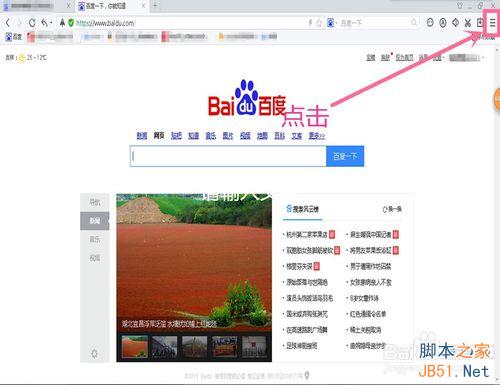Click the large red field news image

point(194,262)
